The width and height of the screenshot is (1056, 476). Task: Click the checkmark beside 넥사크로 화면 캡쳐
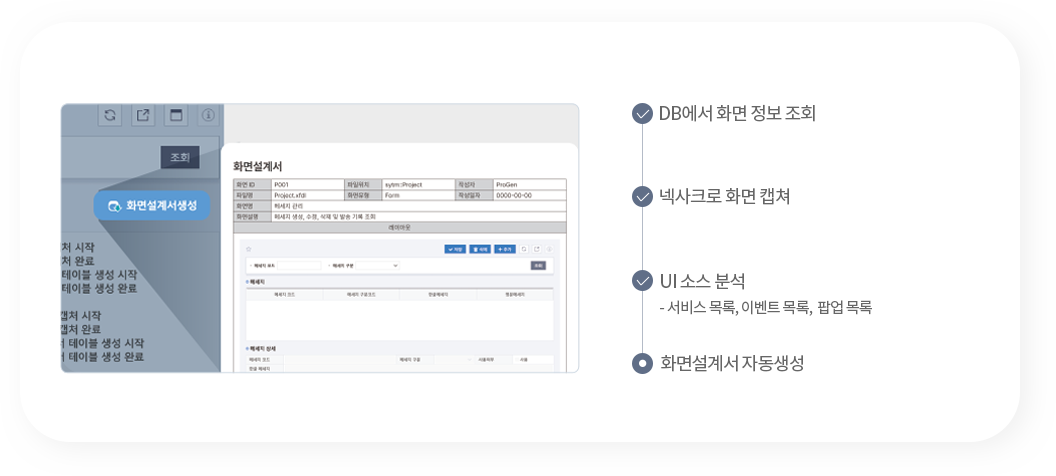click(643, 196)
